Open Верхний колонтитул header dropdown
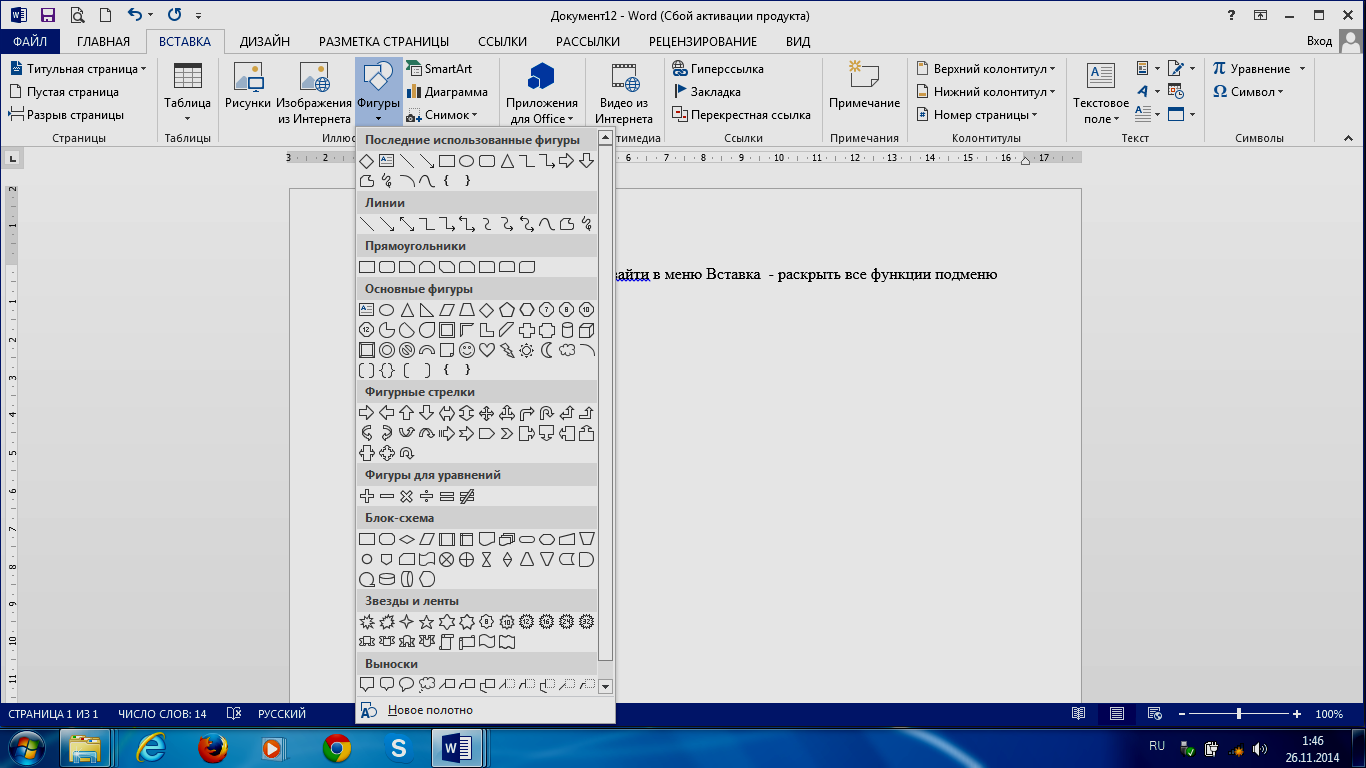This screenshot has height=768, width=1366. tap(986, 69)
